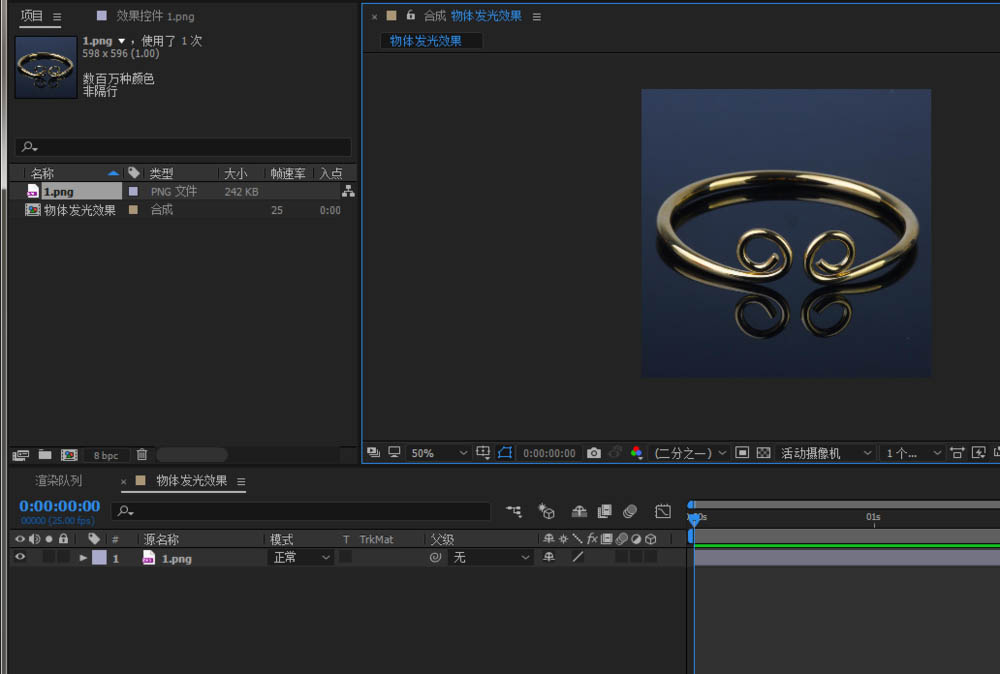Image resolution: width=1000 pixels, height=674 pixels.
Task: Open the 正常 blending mode dropdown
Action: (x=301, y=558)
